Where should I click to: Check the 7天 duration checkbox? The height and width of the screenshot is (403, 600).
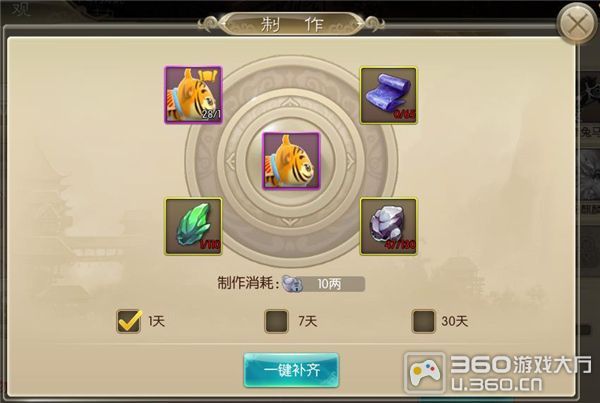tap(276, 321)
